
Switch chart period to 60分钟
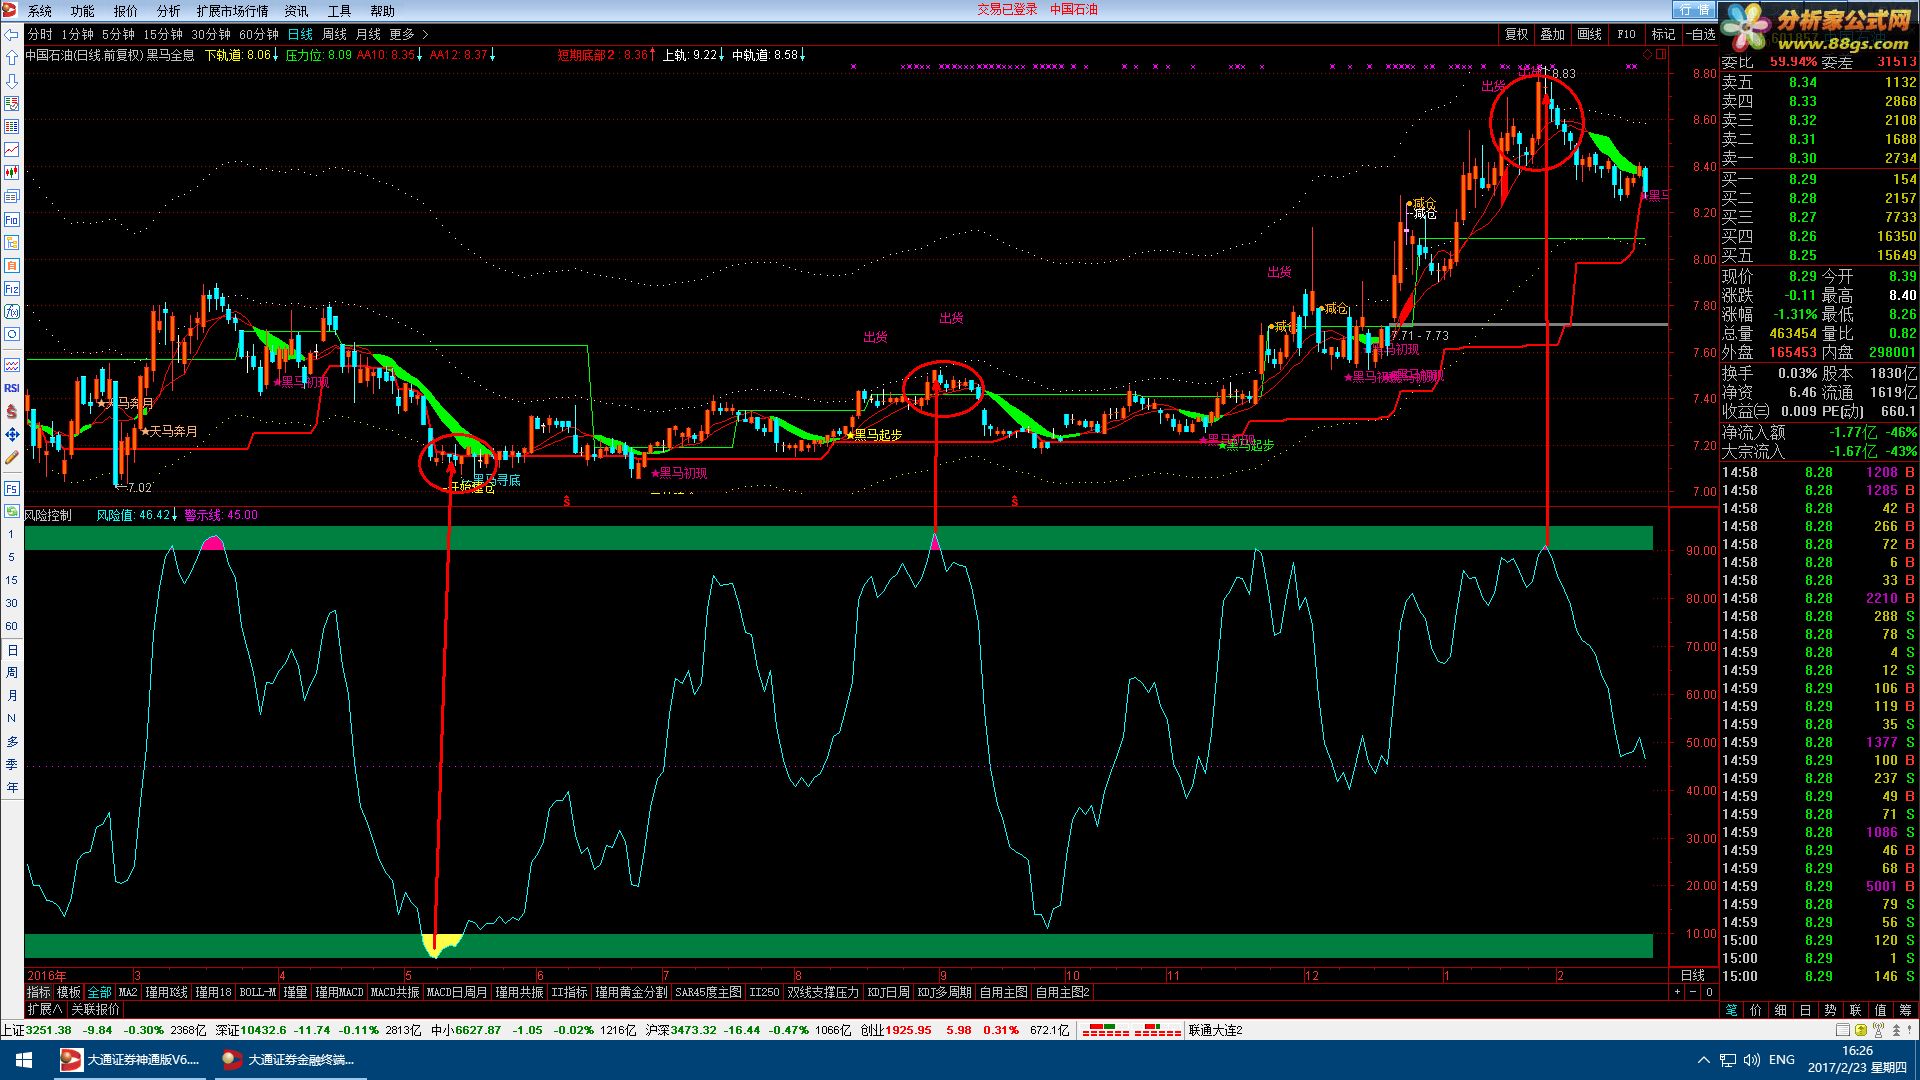[x=259, y=34]
